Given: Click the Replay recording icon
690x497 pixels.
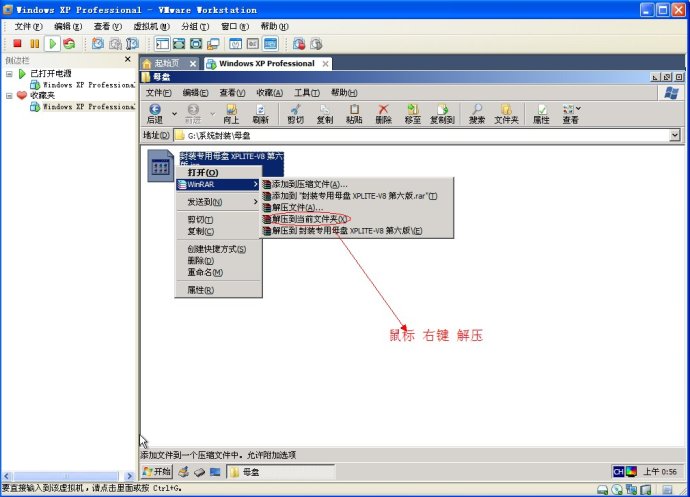Looking at the screenshot, I should [316, 44].
